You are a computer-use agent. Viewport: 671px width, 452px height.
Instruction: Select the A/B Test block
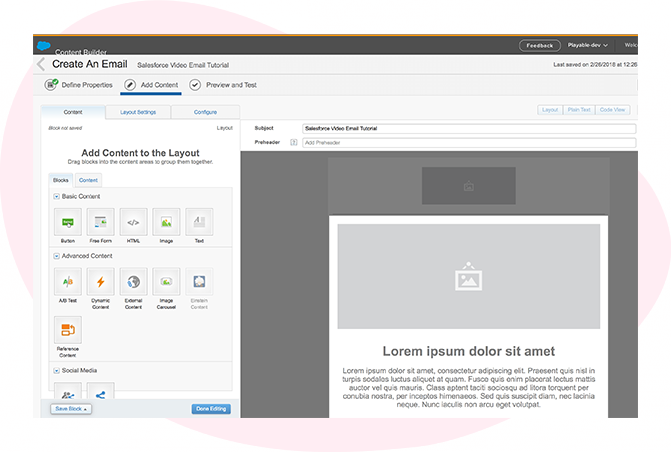click(68, 282)
